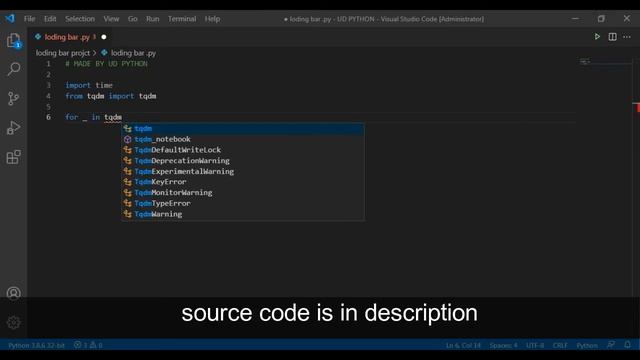Click the 'UTF-8' encoding selector
640x360 pixels.
(x=535, y=345)
